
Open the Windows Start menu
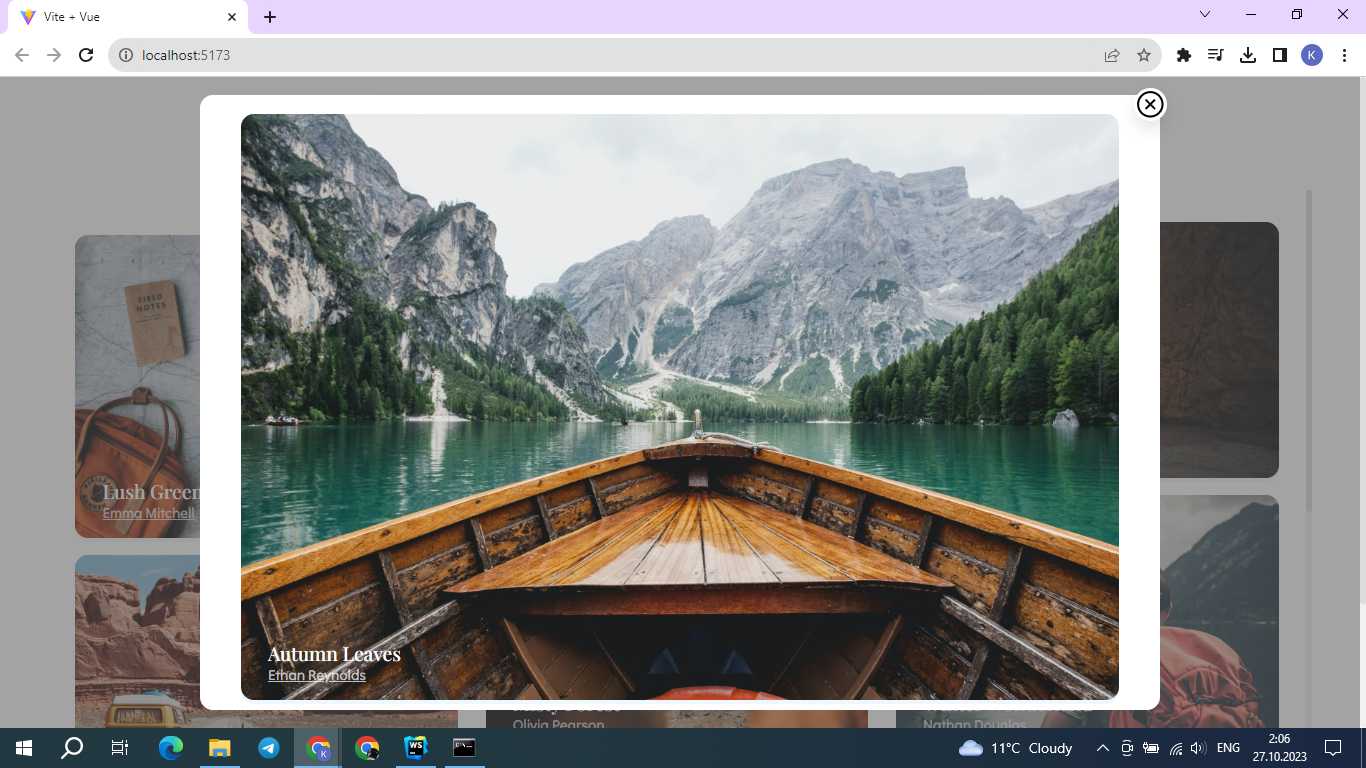tap(21, 747)
